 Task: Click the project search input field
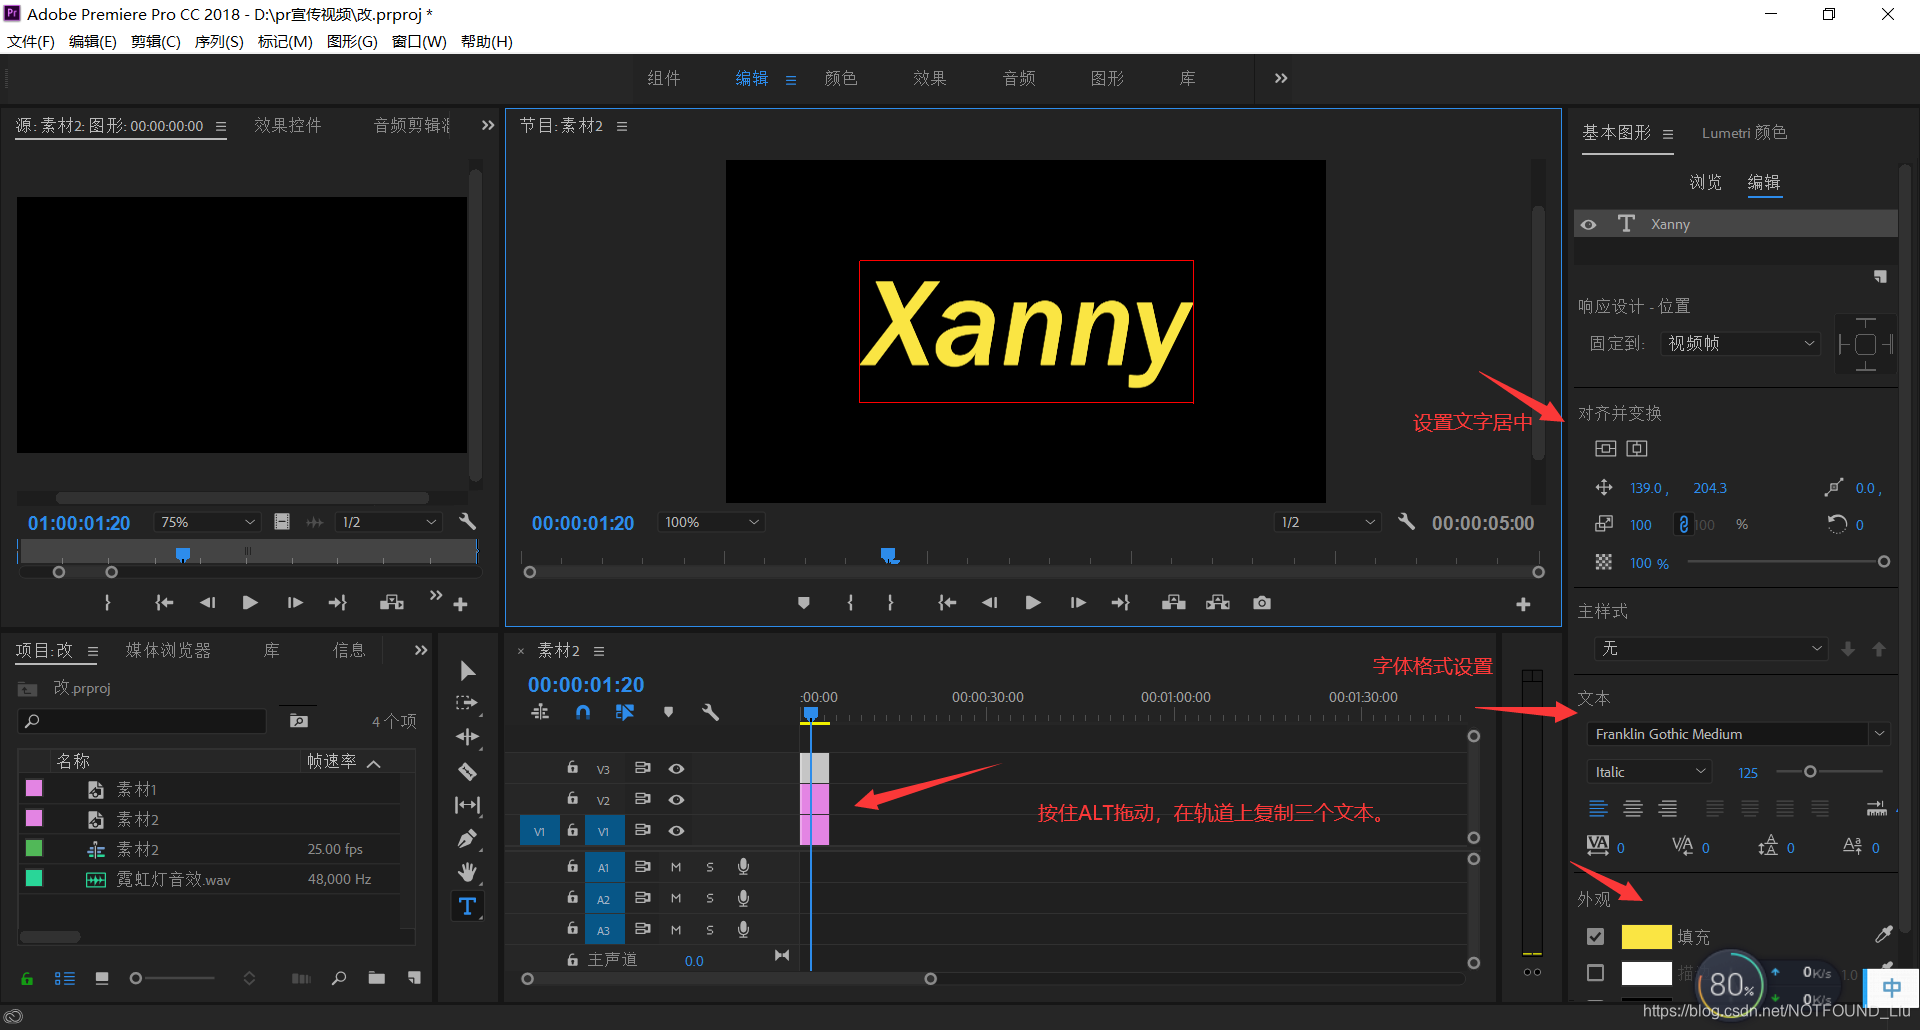(x=142, y=721)
